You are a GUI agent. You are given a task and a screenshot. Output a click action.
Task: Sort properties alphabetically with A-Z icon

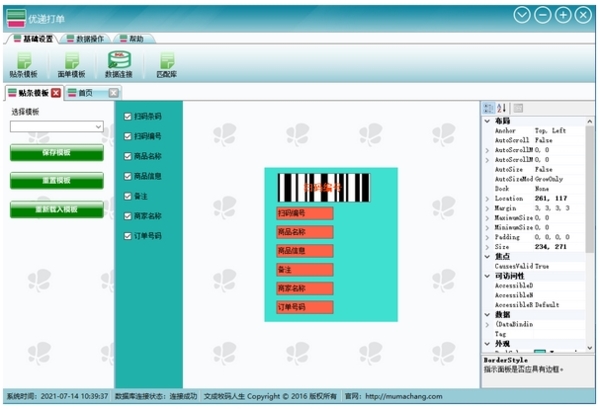pos(502,108)
